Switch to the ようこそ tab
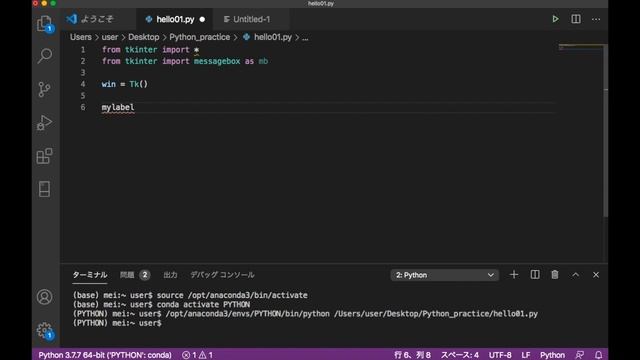 tap(97, 19)
